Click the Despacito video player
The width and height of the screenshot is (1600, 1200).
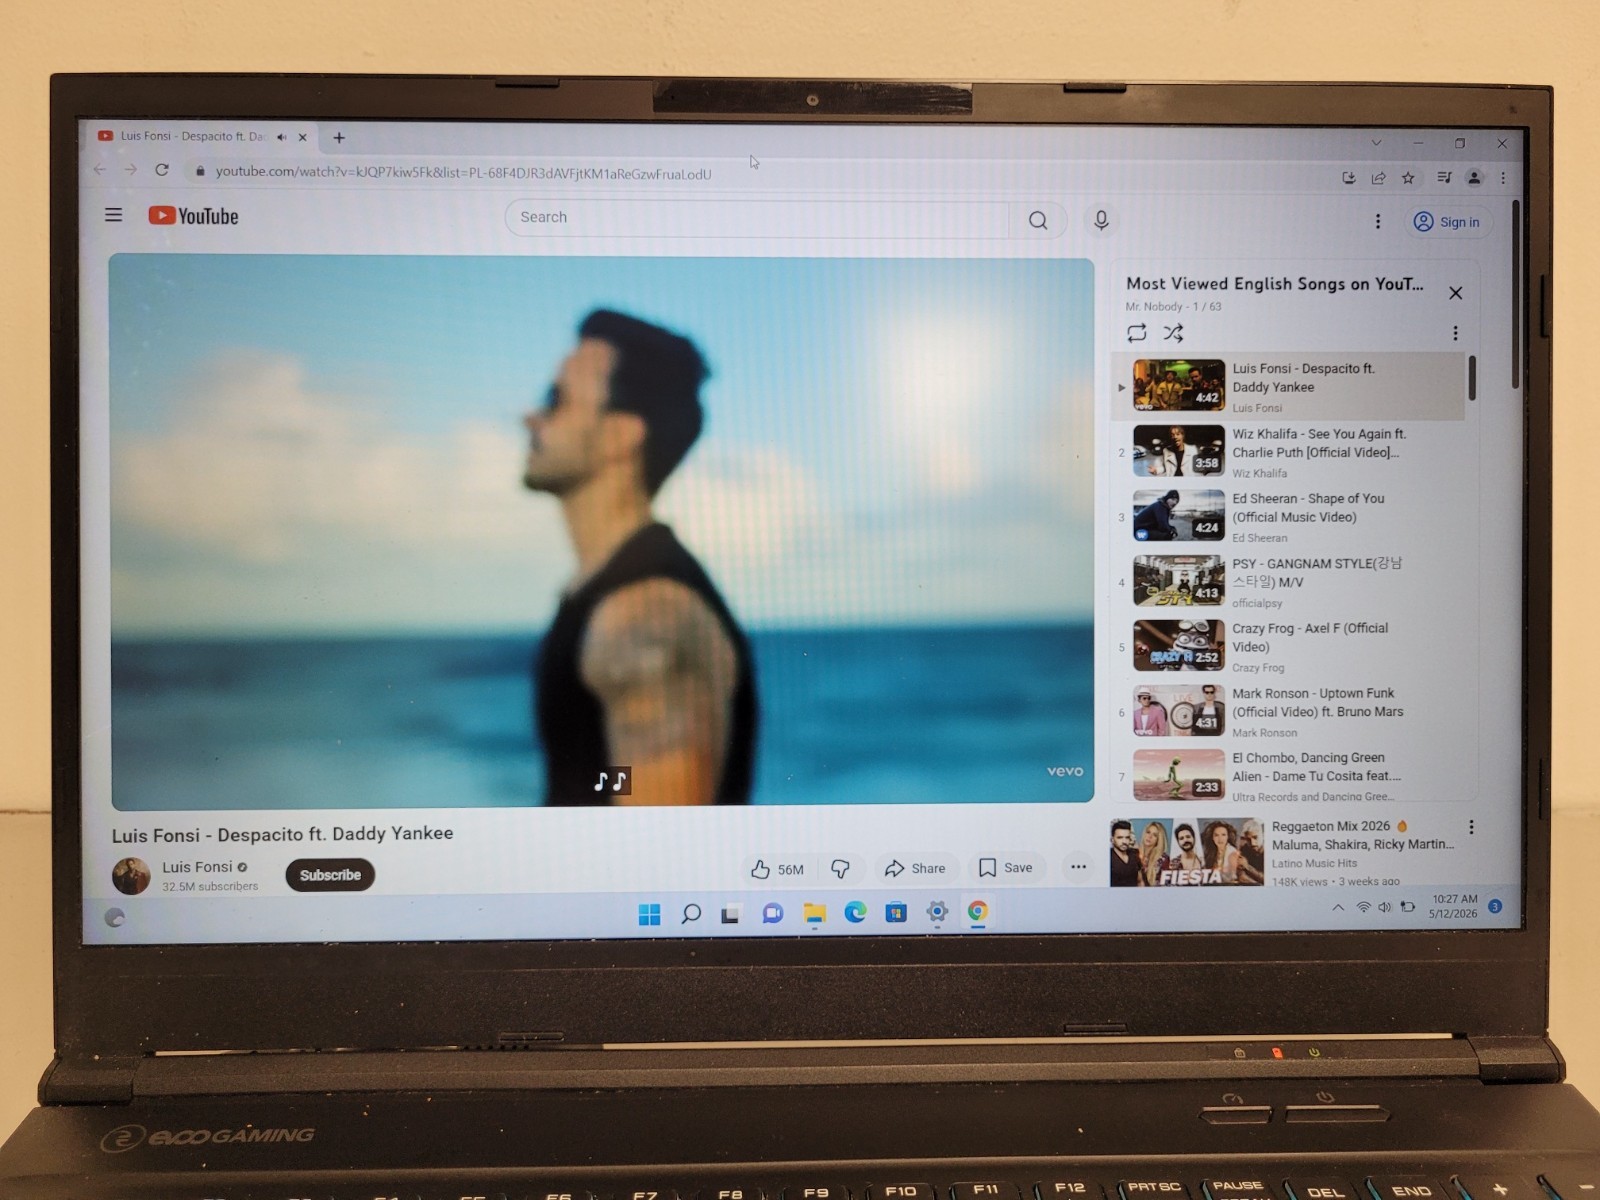click(x=602, y=531)
